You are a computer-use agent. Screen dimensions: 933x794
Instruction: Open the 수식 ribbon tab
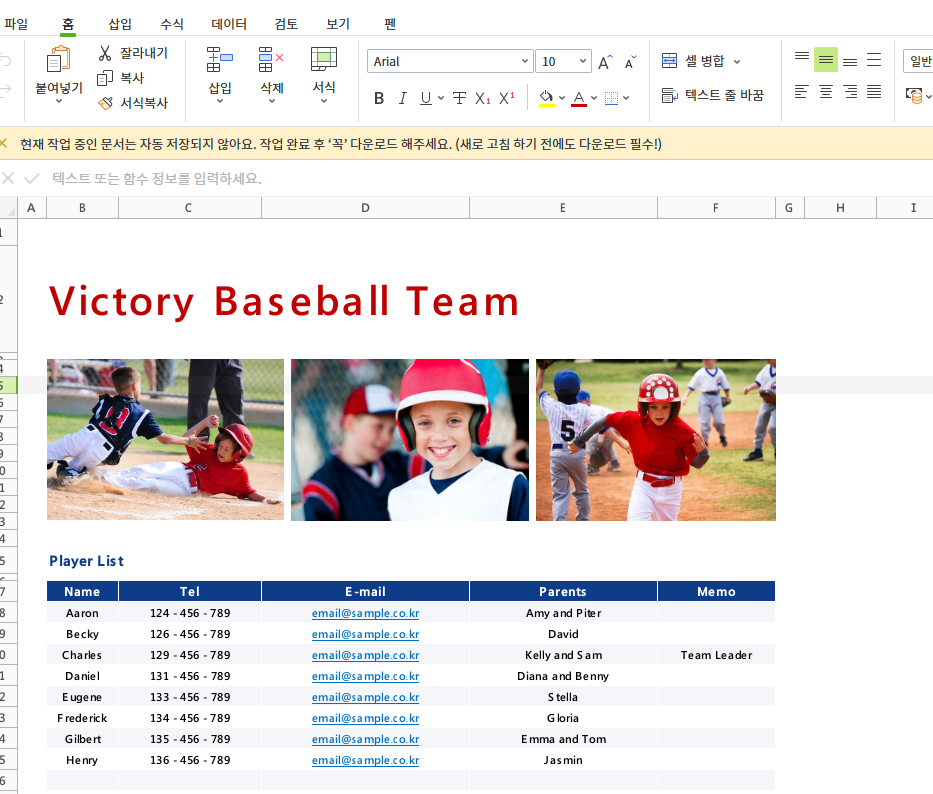point(171,24)
